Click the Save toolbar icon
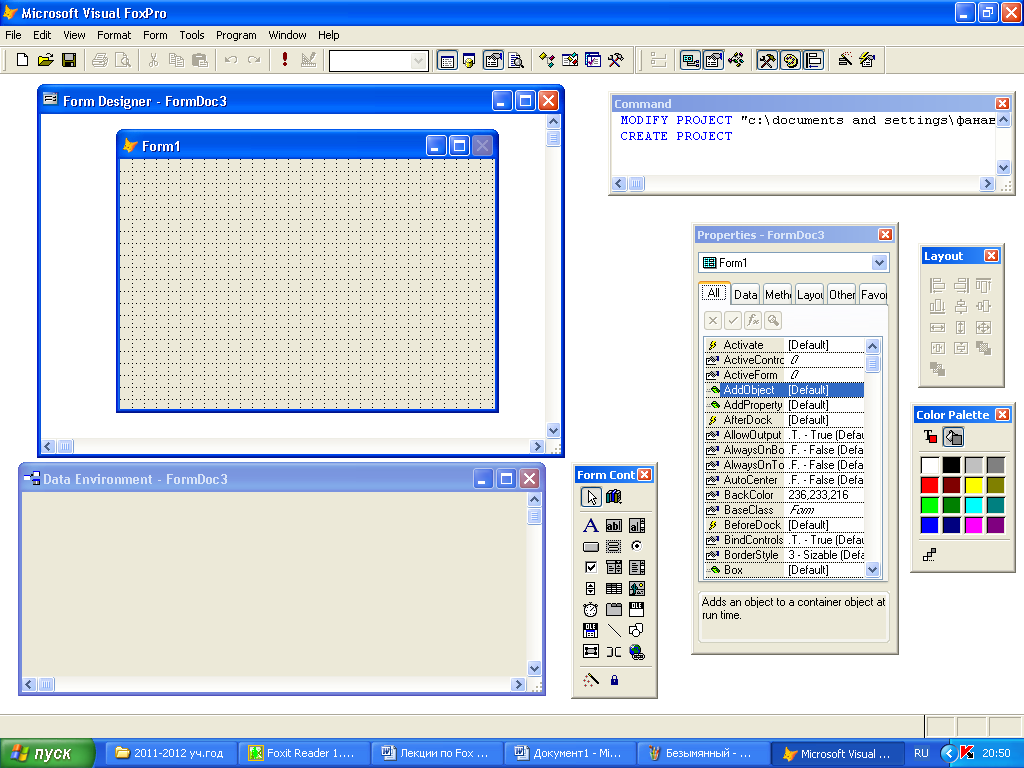Image resolution: width=1024 pixels, height=768 pixels. click(69, 60)
